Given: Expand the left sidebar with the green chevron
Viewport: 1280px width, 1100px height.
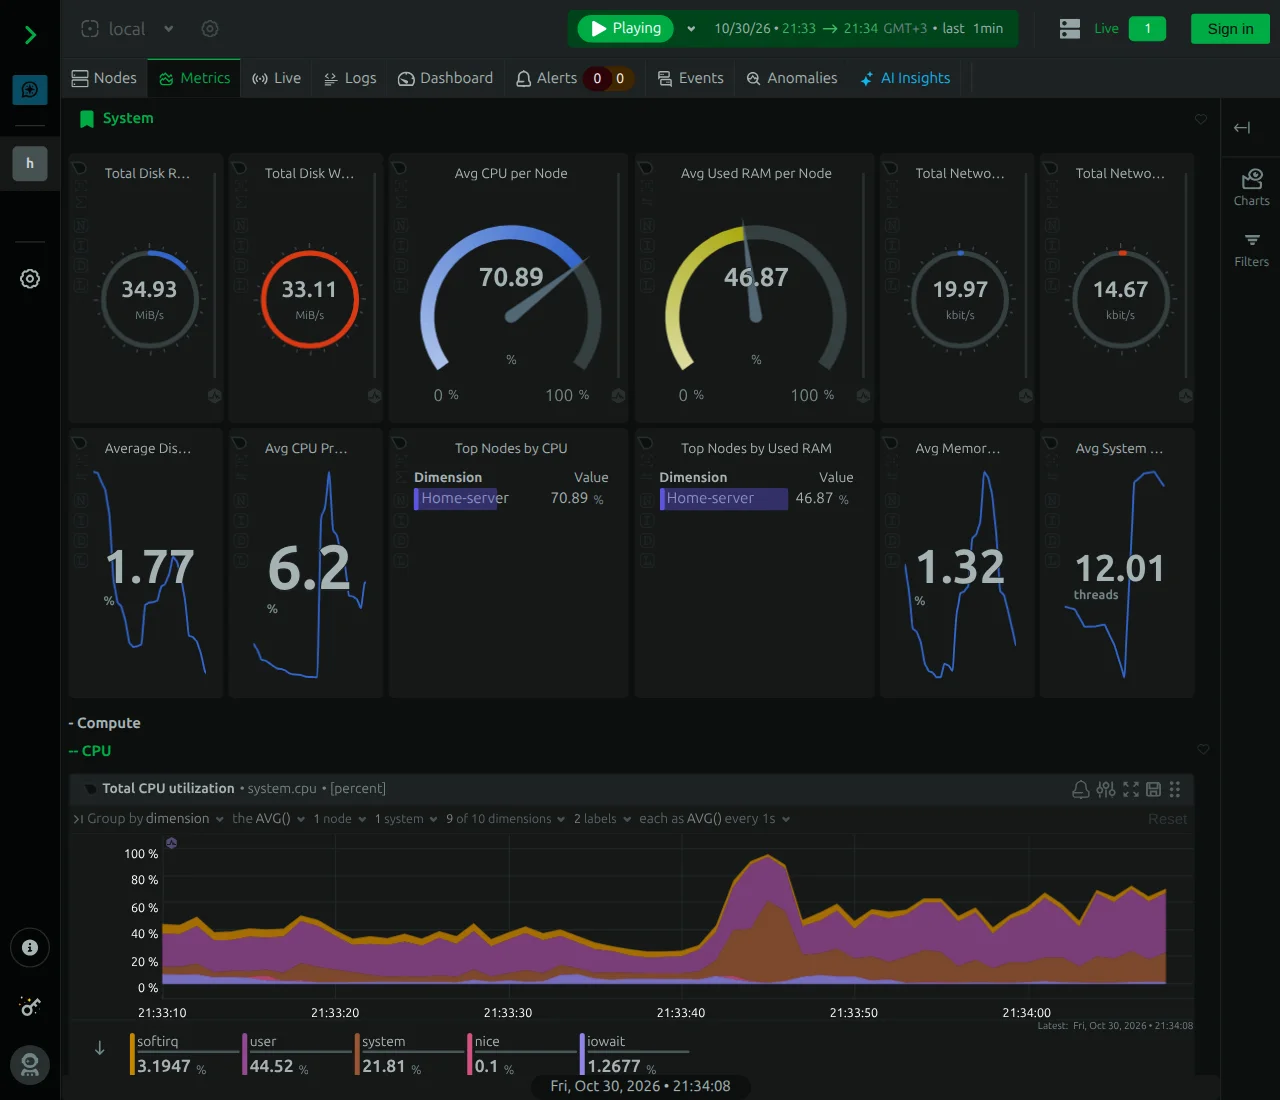Looking at the screenshot, I should click(x=30, y=35).
